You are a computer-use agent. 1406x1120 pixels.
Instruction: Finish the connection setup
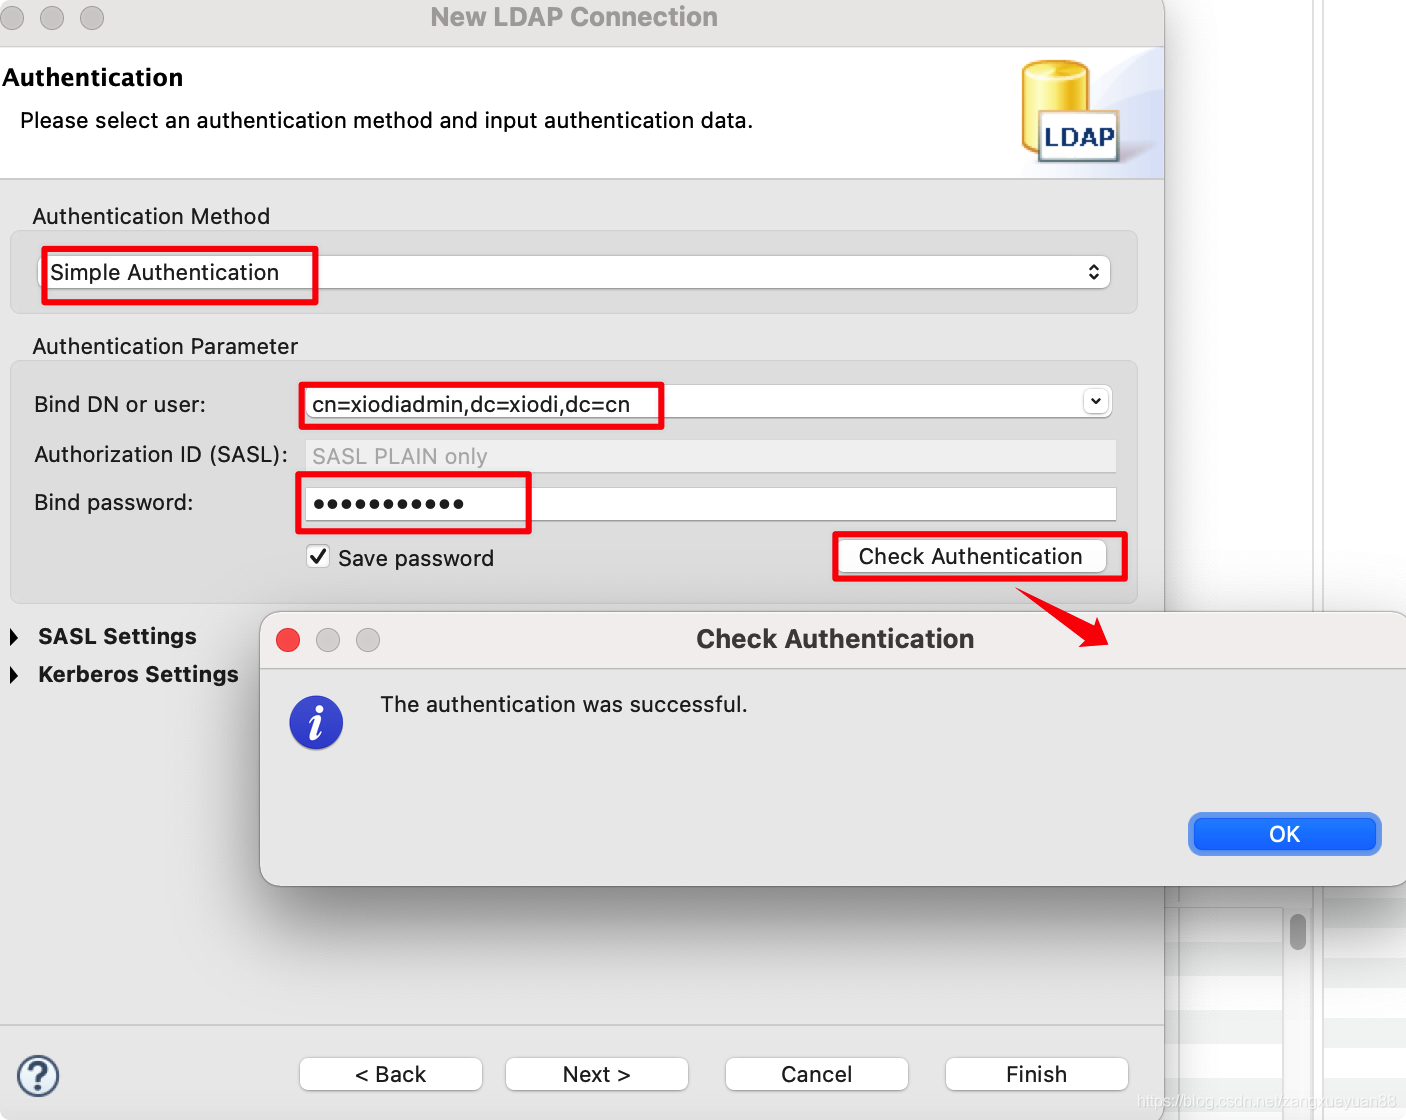pyautogui.click(x=1036, y=1074)
